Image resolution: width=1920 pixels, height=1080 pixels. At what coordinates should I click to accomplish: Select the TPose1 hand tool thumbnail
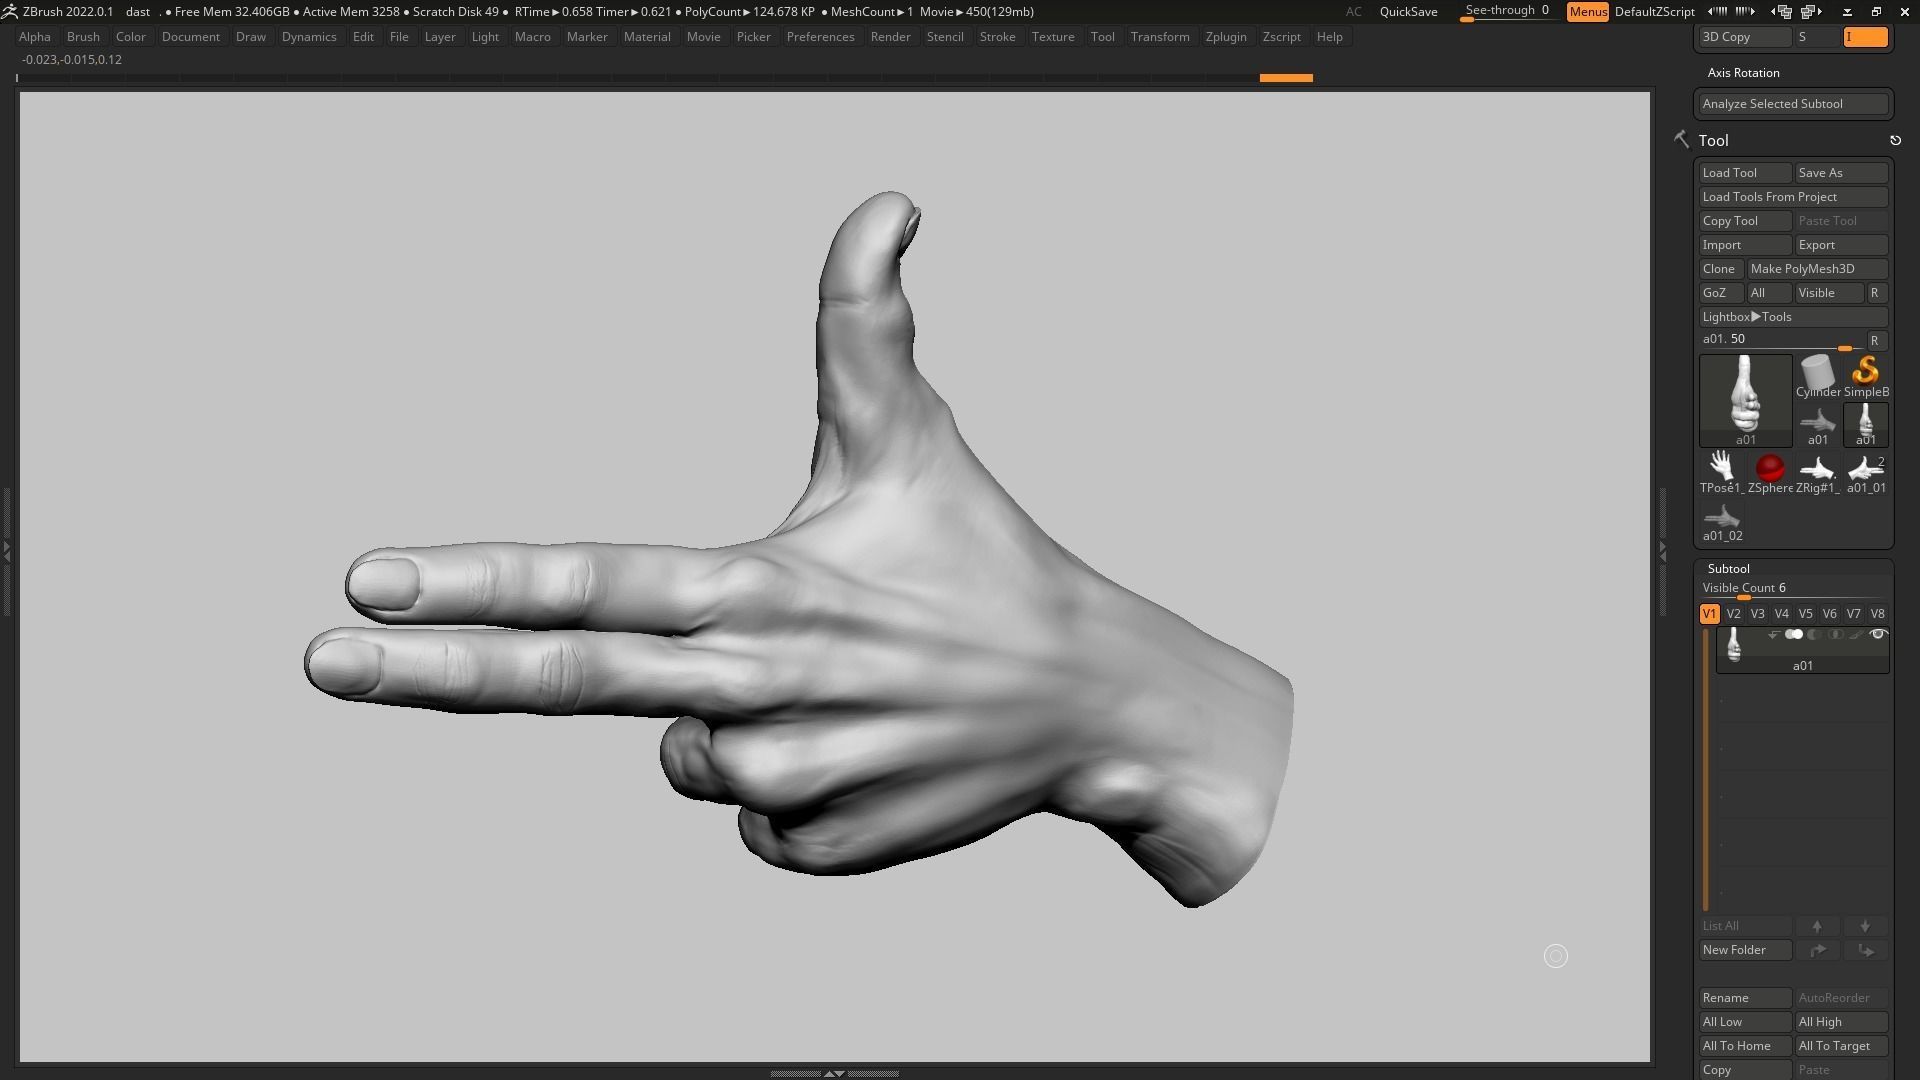point(1721,472)
